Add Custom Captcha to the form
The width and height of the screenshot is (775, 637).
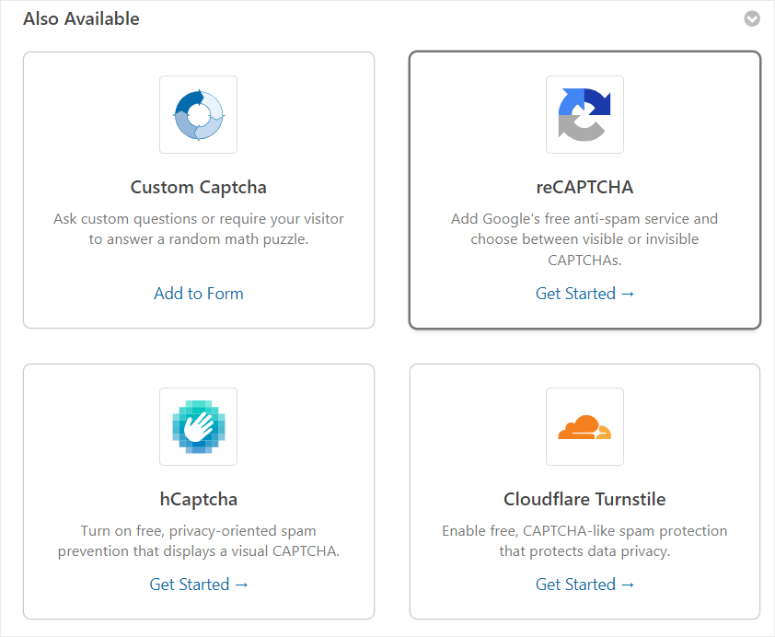[x=198, y=294]
